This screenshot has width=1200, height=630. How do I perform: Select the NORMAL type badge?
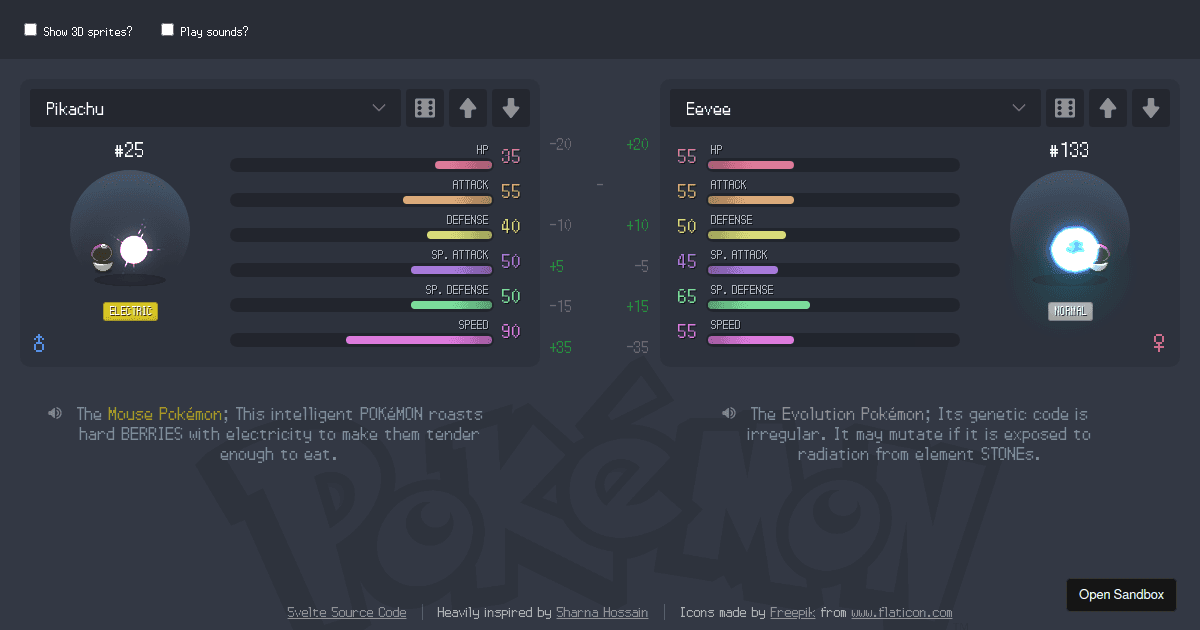coord(1070,311)
